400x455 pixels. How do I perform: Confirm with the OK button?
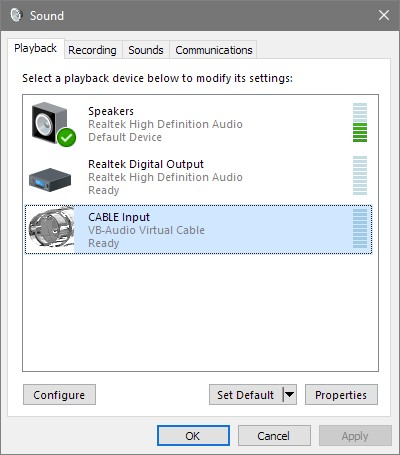[x=193, y=435]
